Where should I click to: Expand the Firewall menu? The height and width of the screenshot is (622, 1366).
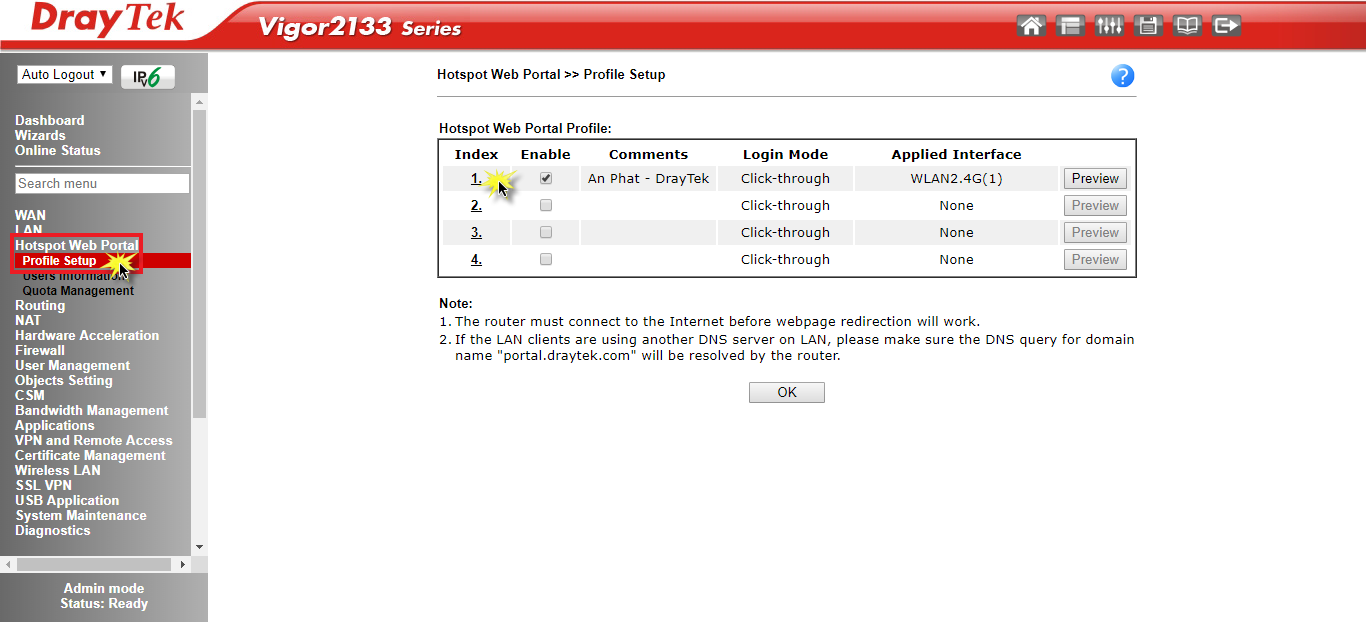[x=40, y=350]
